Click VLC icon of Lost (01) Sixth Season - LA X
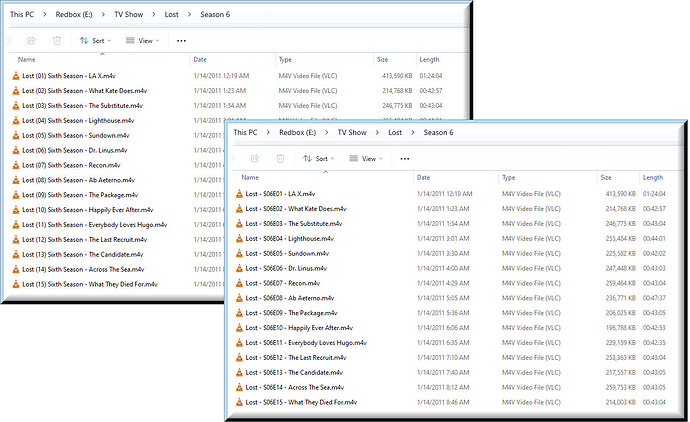This screenshot has width=690, height=422. coord(16,76)
